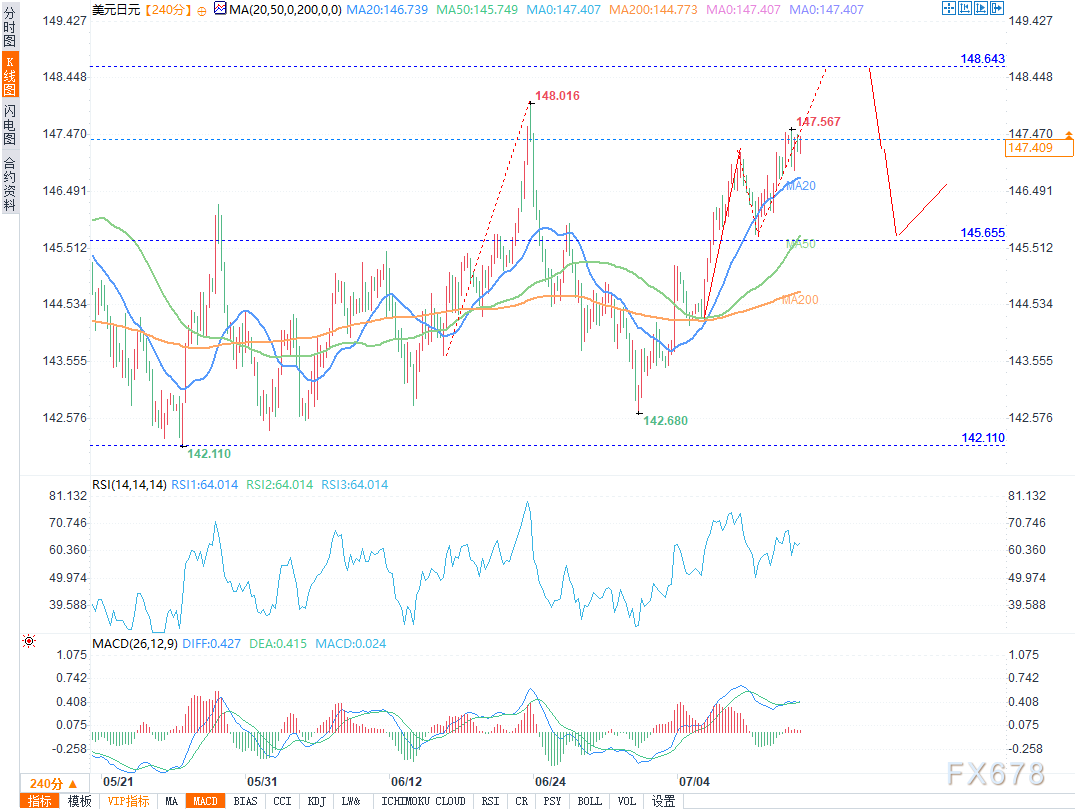Screen dimensions: 1075x809
Task: Select the RSI indicator in the bottom bar
Action: (490, 801)
